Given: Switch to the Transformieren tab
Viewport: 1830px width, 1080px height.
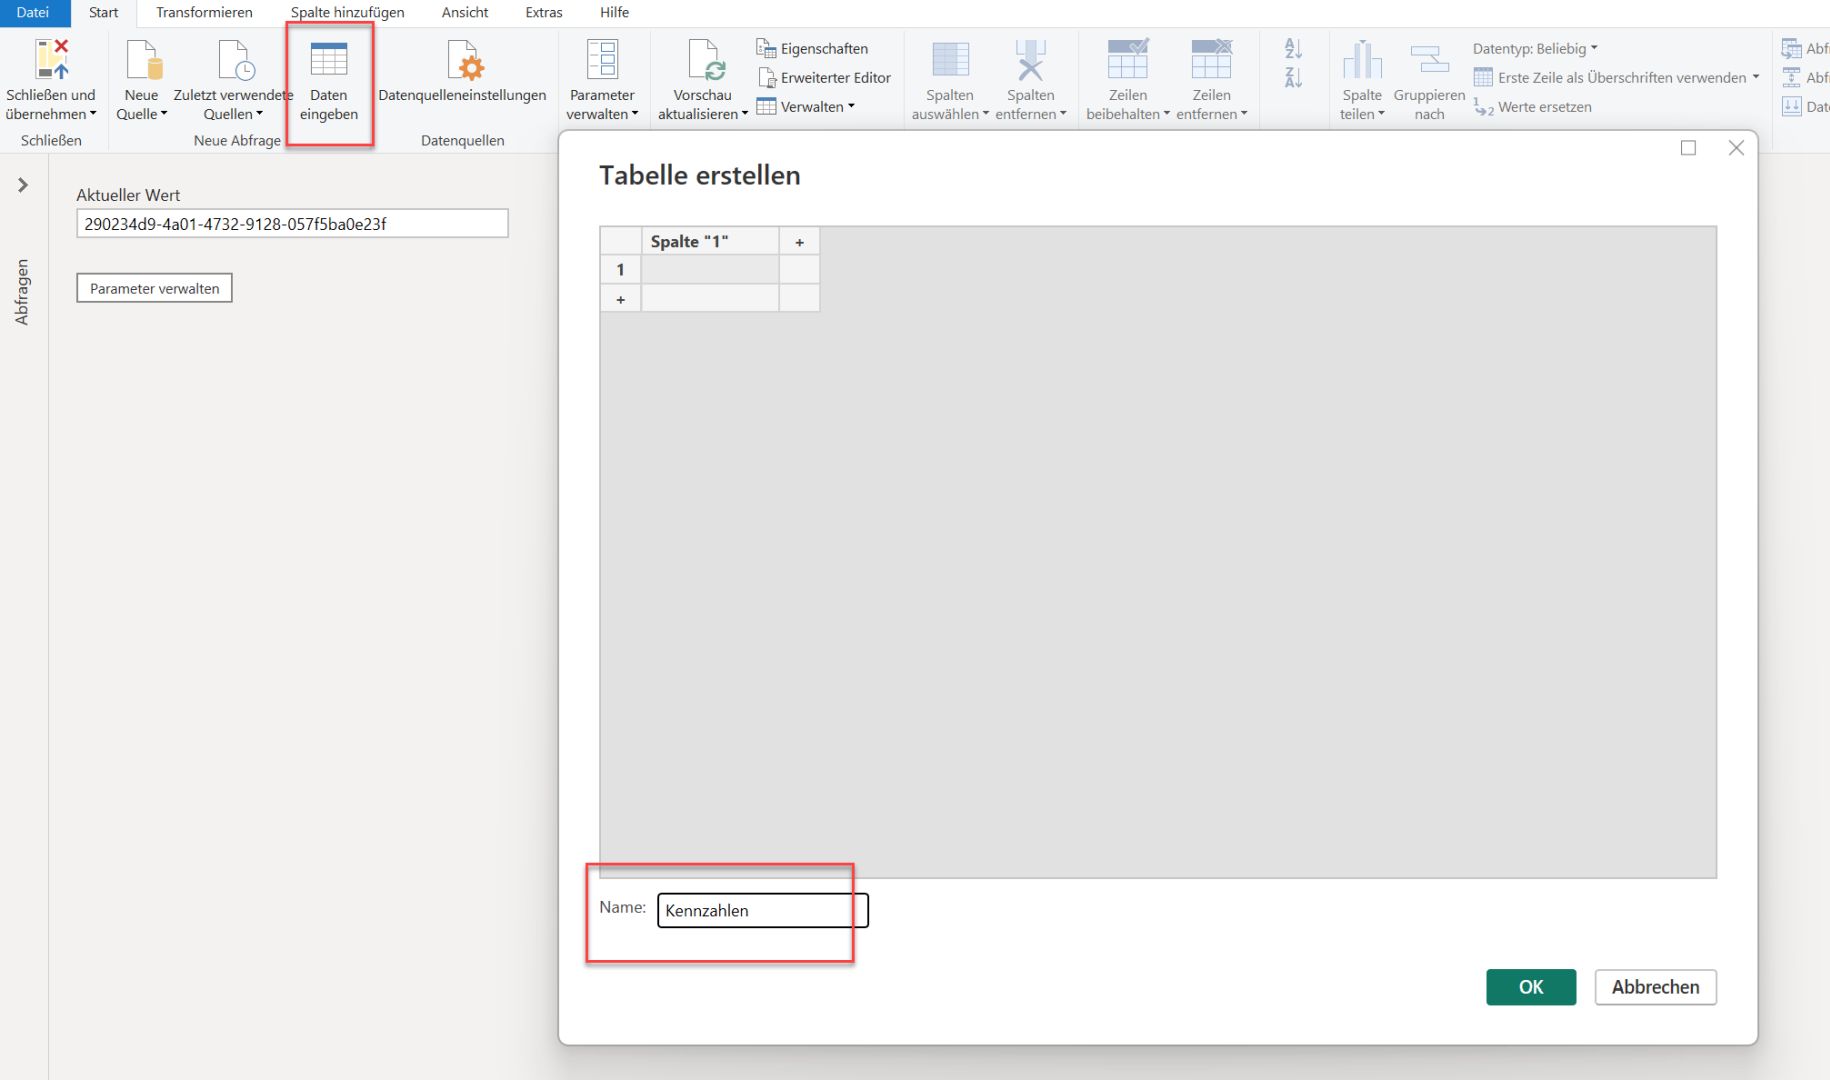Looking at the screenshot, I should [x=204, y=13].
